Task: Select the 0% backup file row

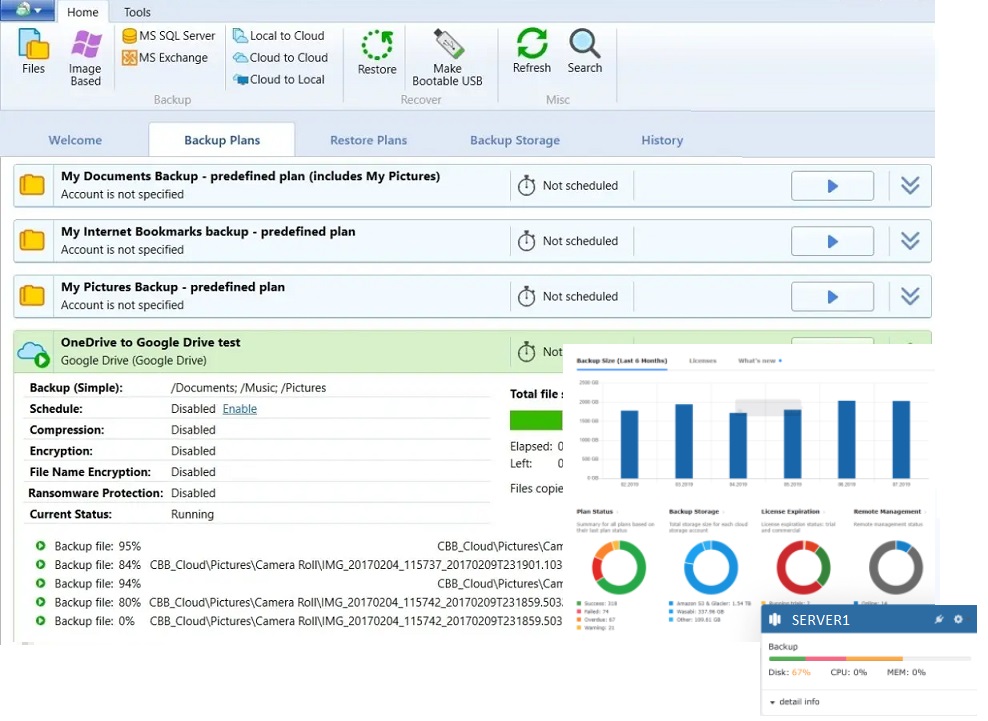Action: tap(299, 621)
